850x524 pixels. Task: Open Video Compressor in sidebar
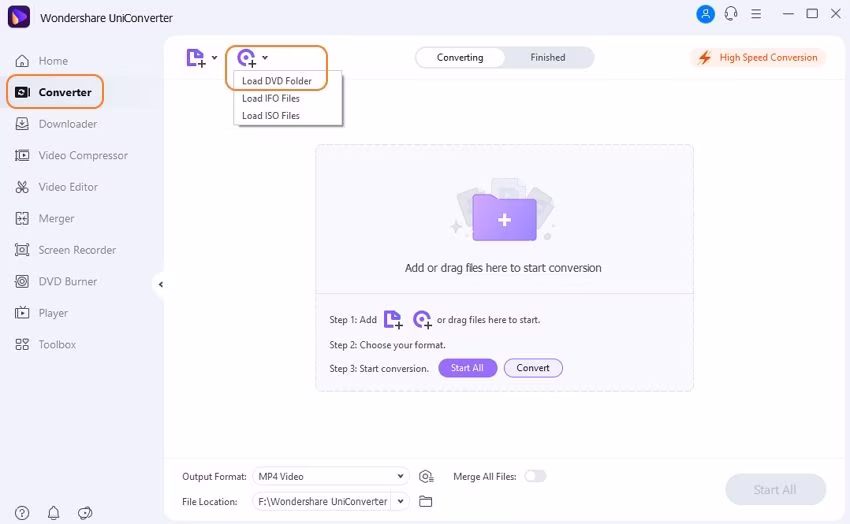pyautogui.click(x=83, y=155)
